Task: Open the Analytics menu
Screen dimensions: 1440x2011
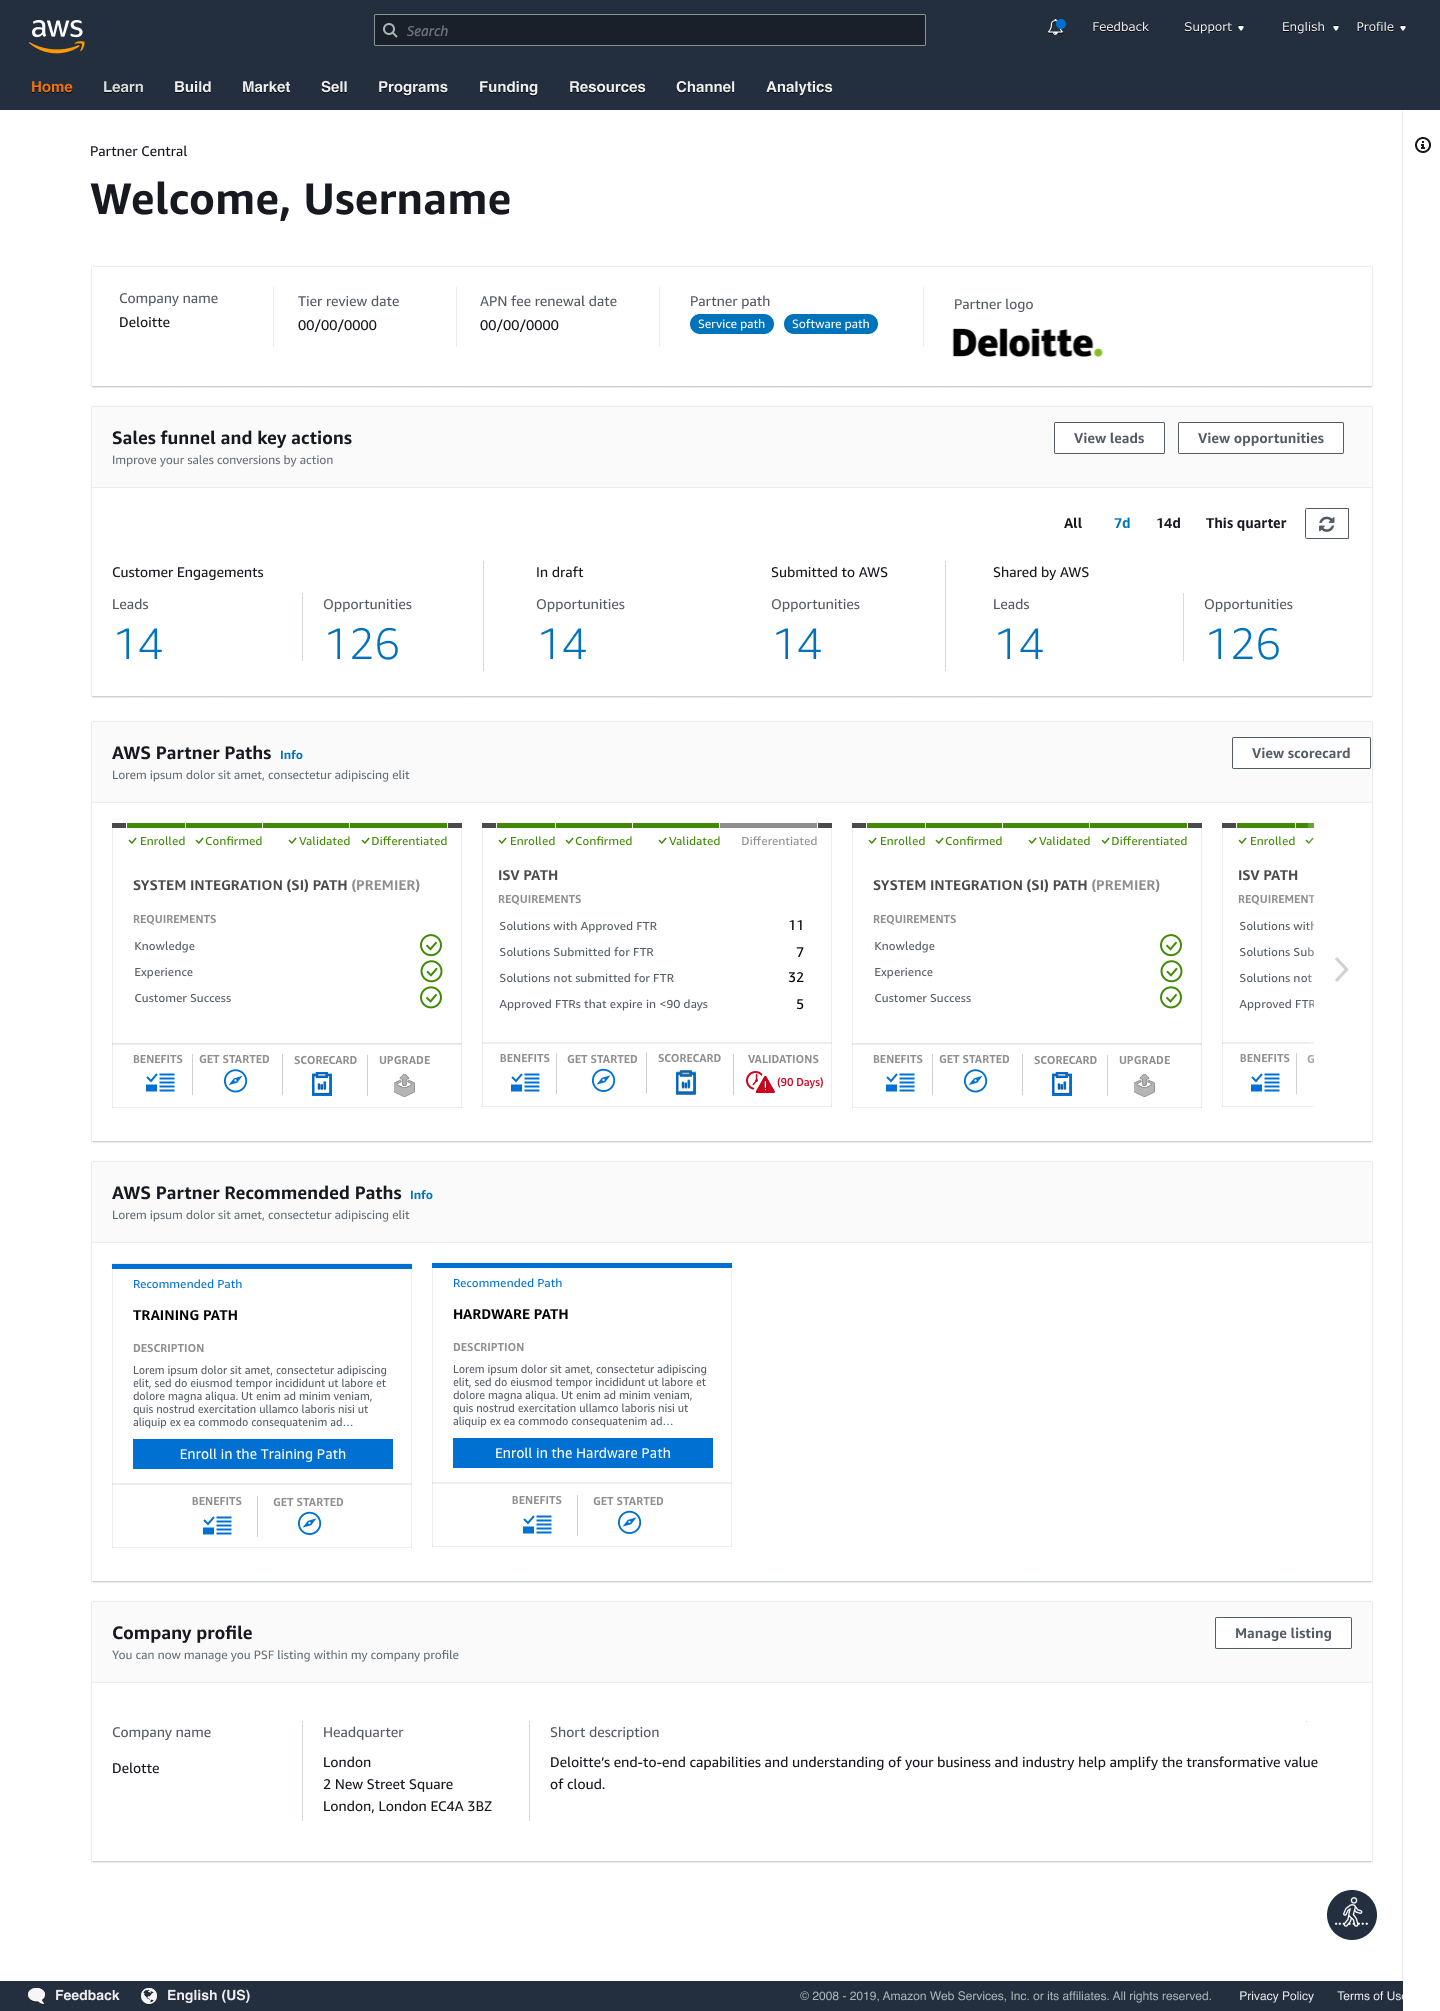Action: [799, 87]
